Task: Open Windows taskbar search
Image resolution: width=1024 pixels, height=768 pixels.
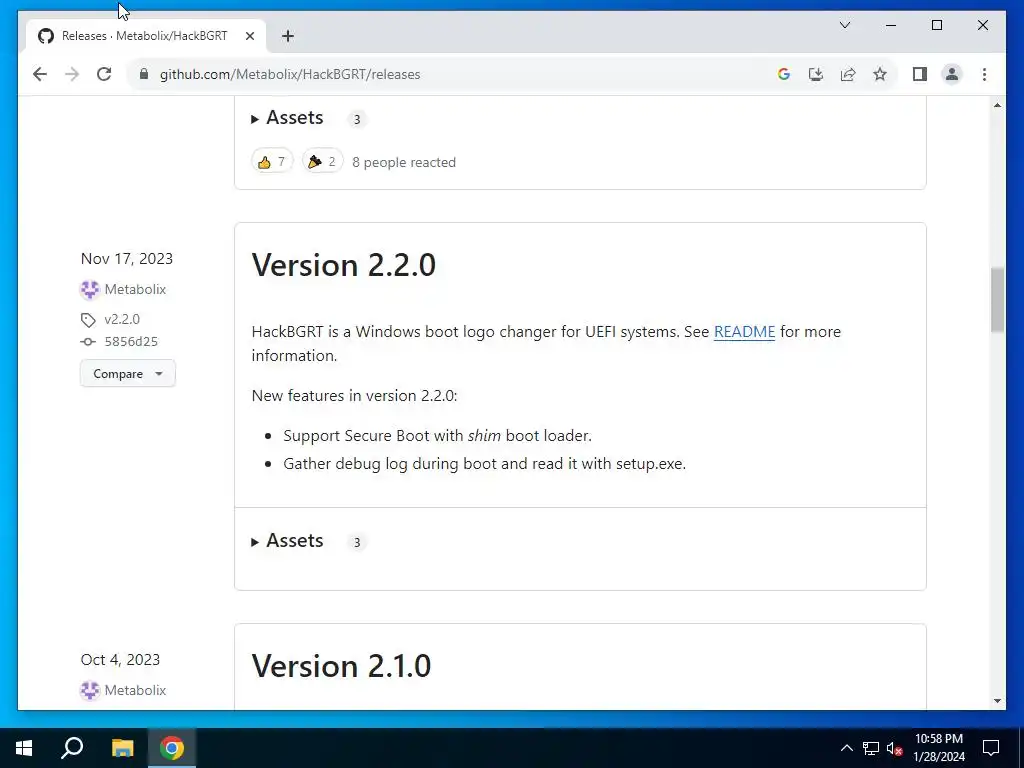Action: coord(72,748)
